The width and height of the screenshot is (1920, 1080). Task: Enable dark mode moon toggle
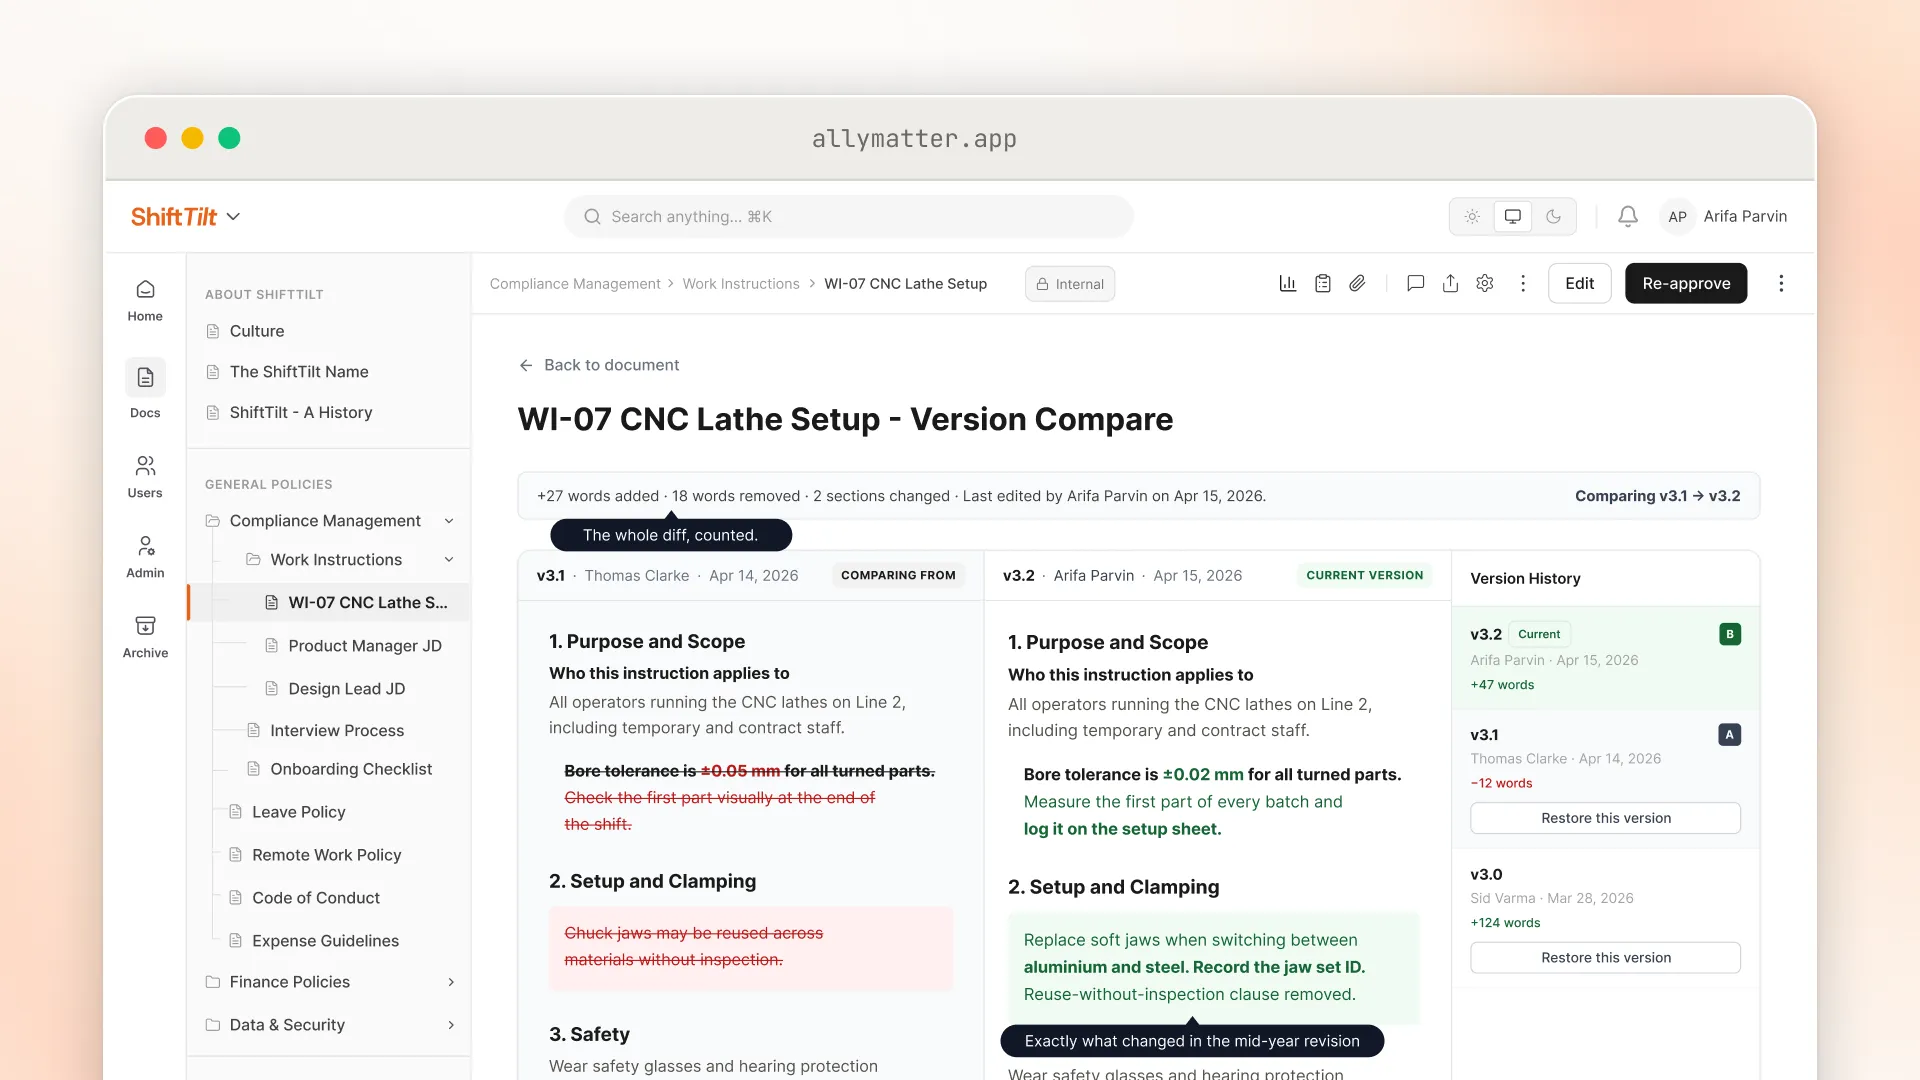(x=1553, y=217)
